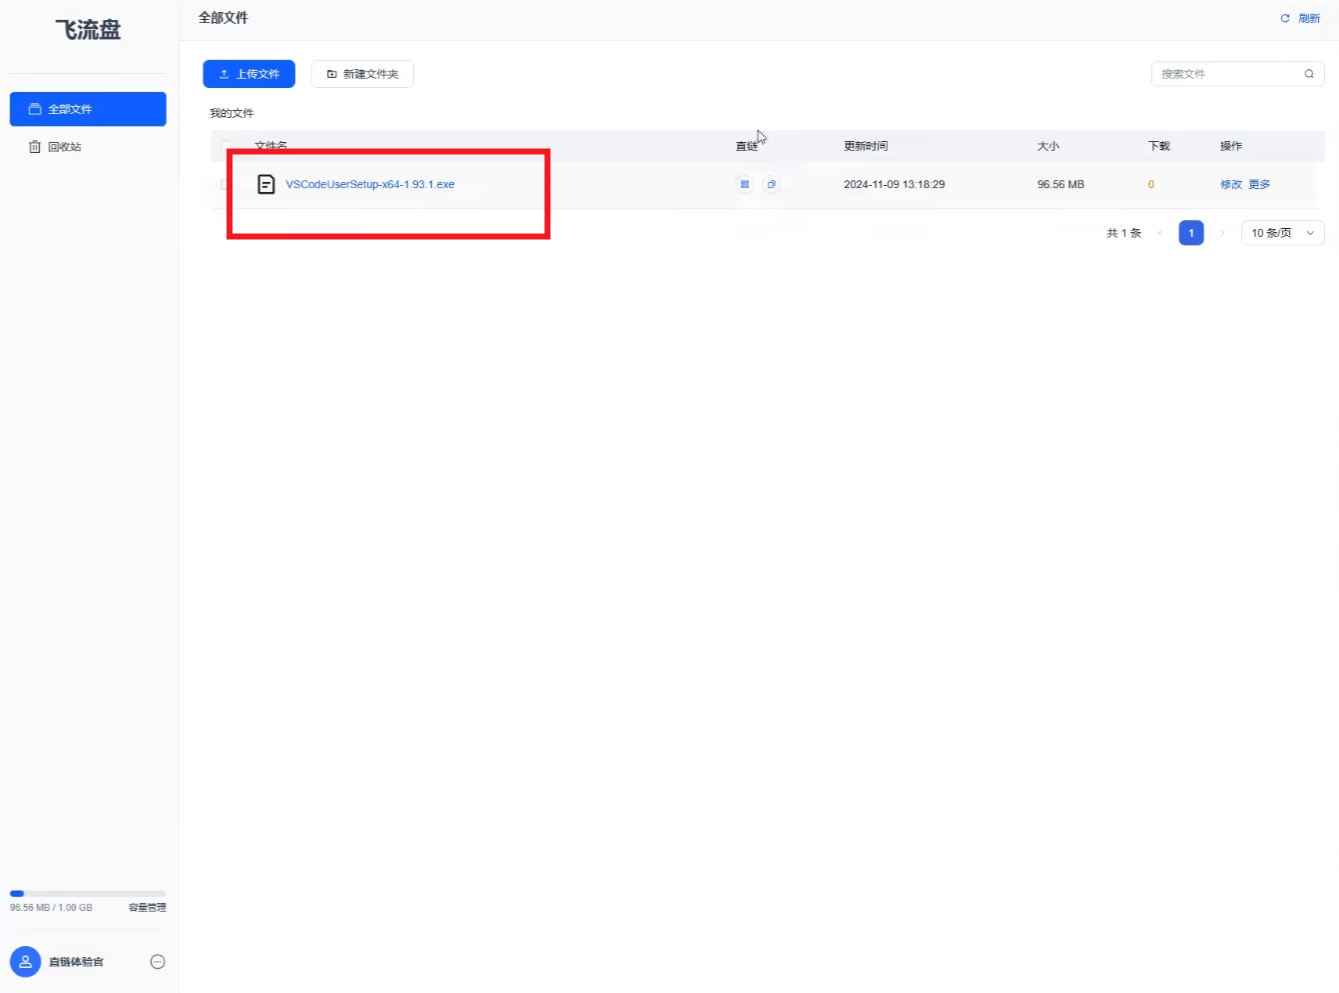Open file VSCodeUserSetup-x64-1.93.1.exe
The width and height of the screenshot is (1339, 993).
click(370, 184)
